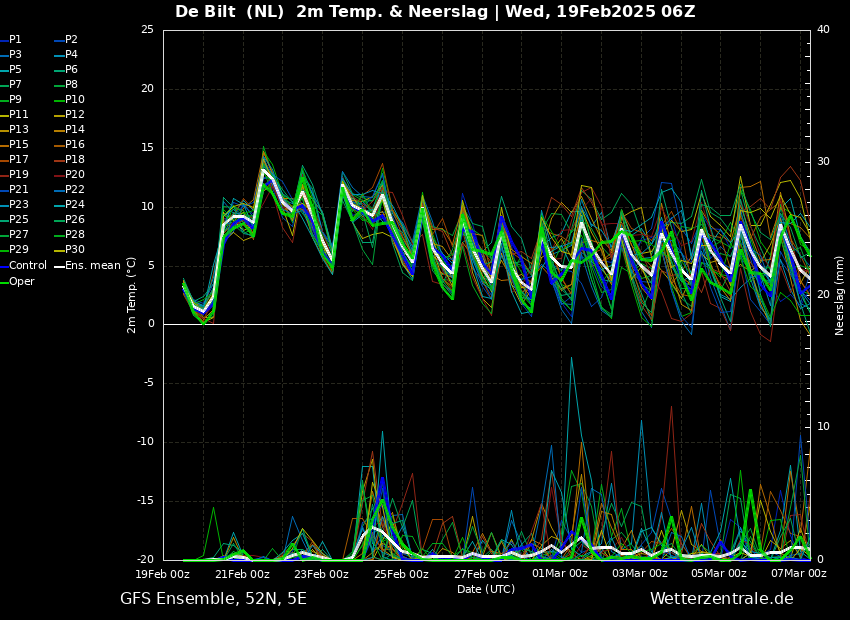Image resolution: width=850 pixels, height=620 pixels.
Task: Select the Control legend label
Action: point(28,266)
